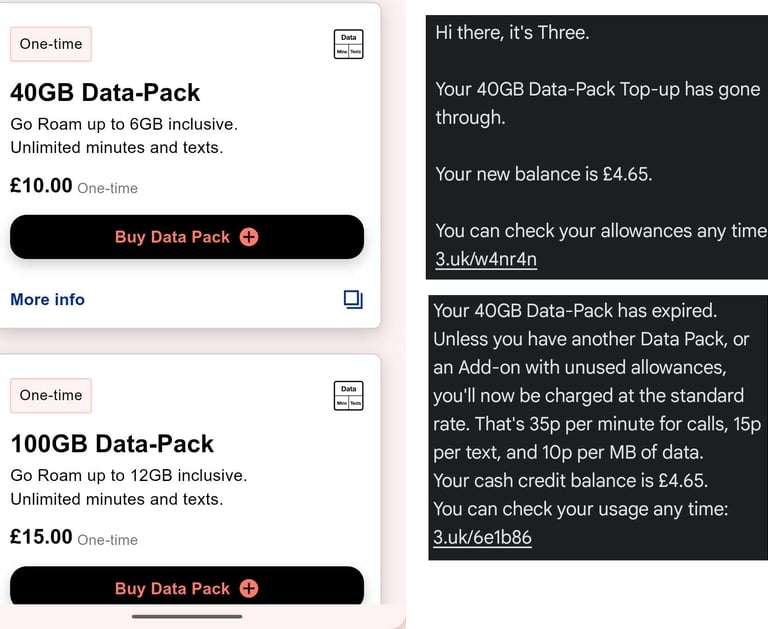Open the 3.uk/w4nr4n allowances link

pos(486,260)
